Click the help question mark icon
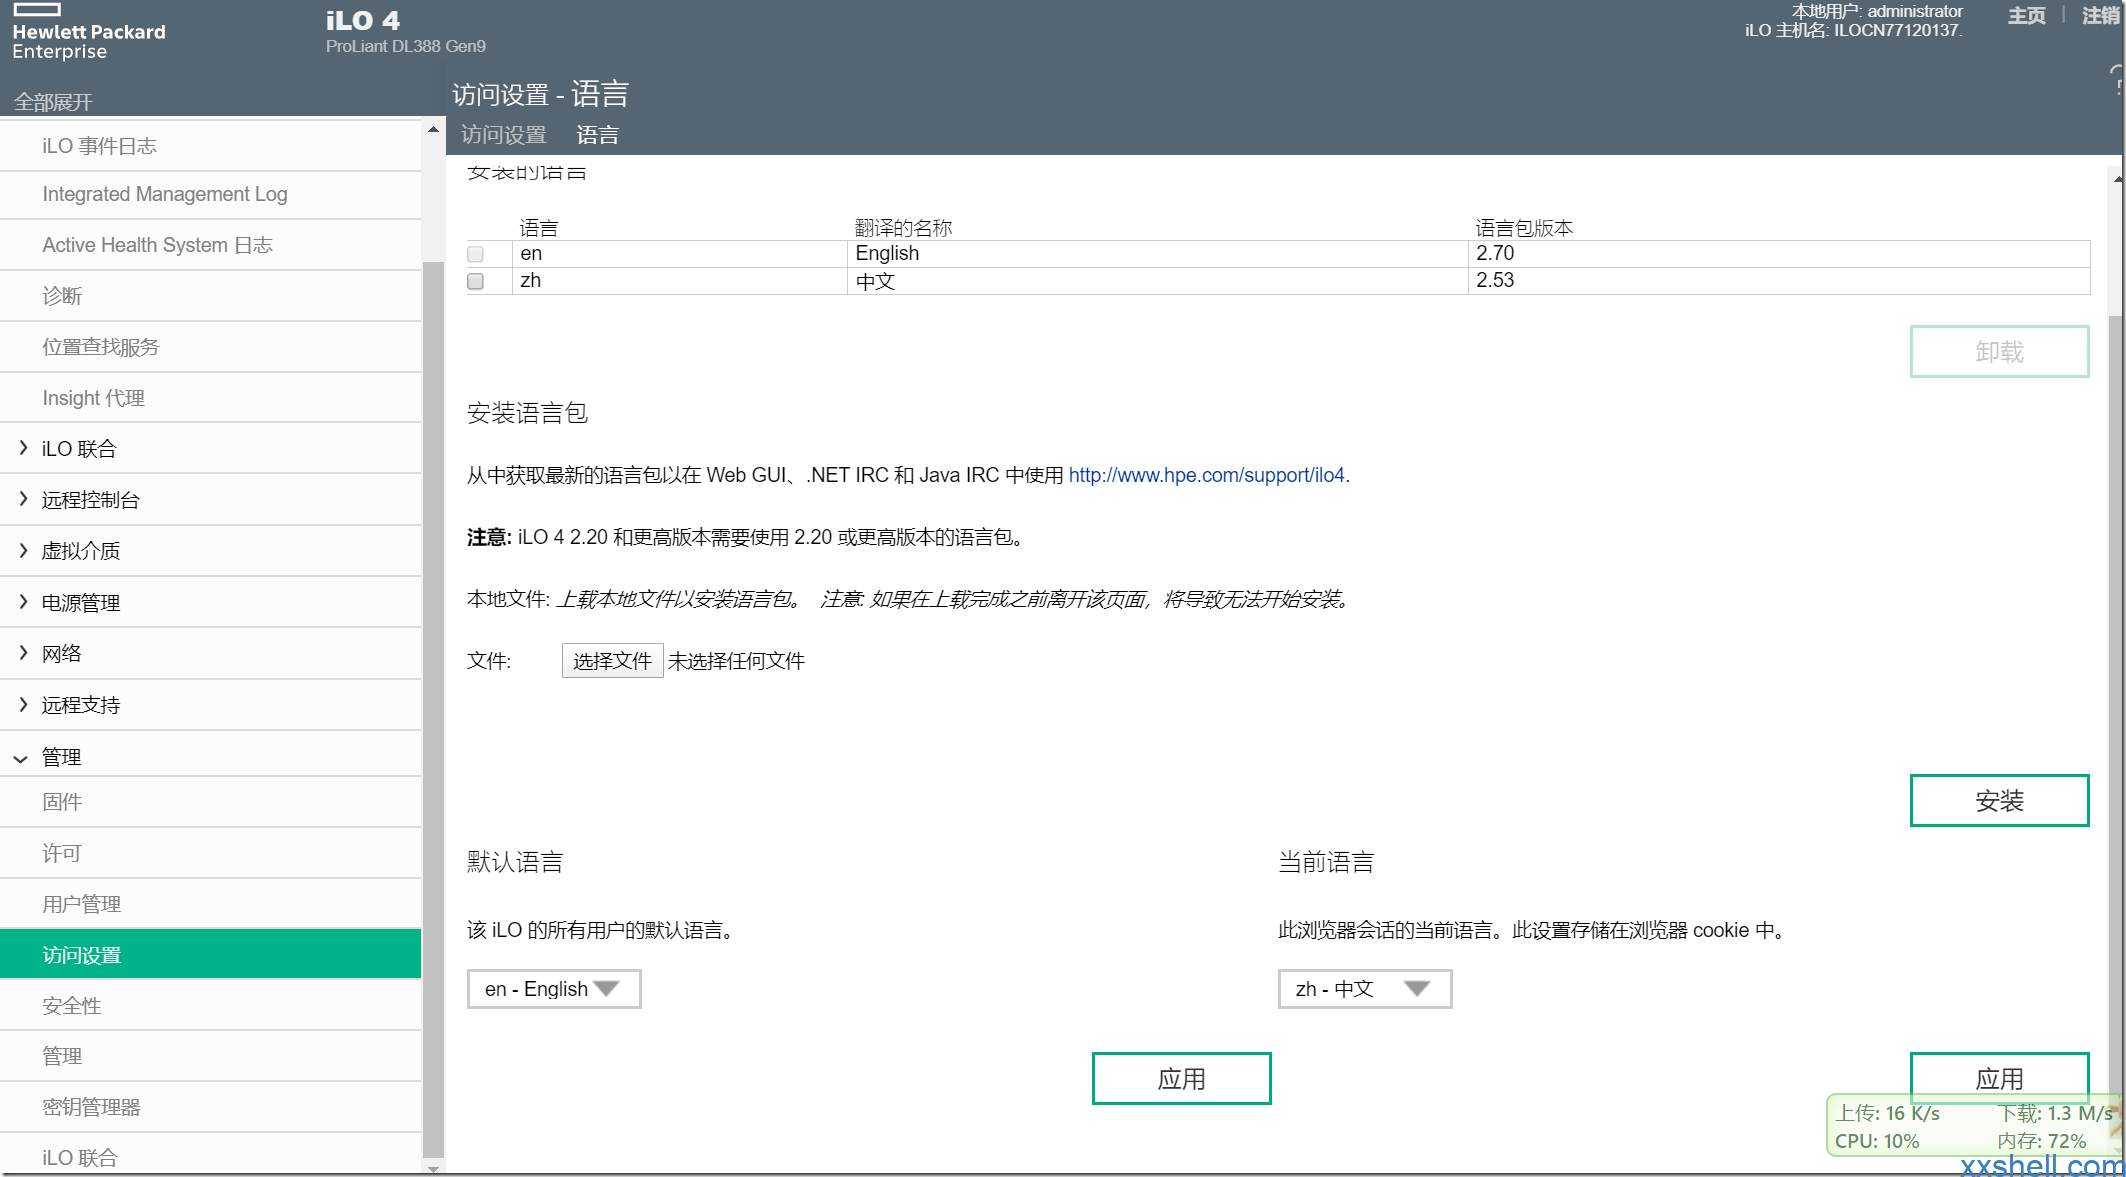 [x=2117, y=80]
